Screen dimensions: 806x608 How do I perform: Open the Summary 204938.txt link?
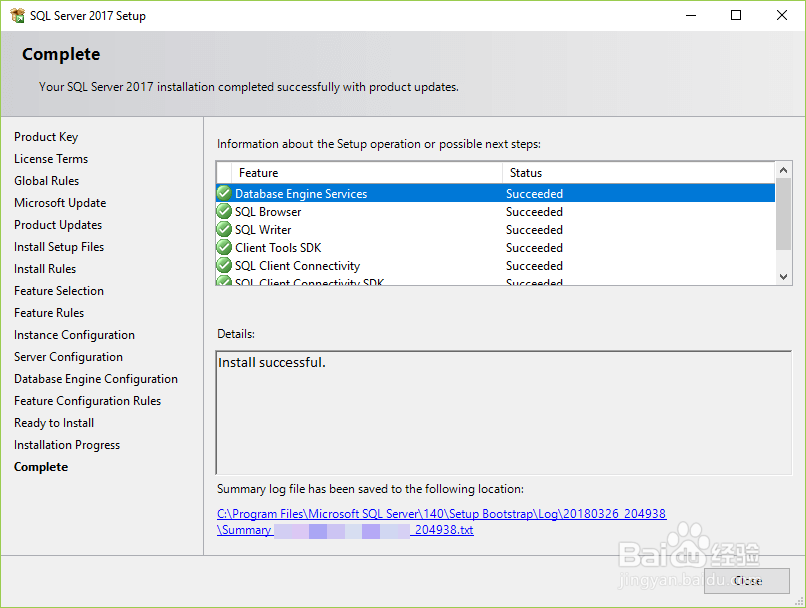(345, 530)
